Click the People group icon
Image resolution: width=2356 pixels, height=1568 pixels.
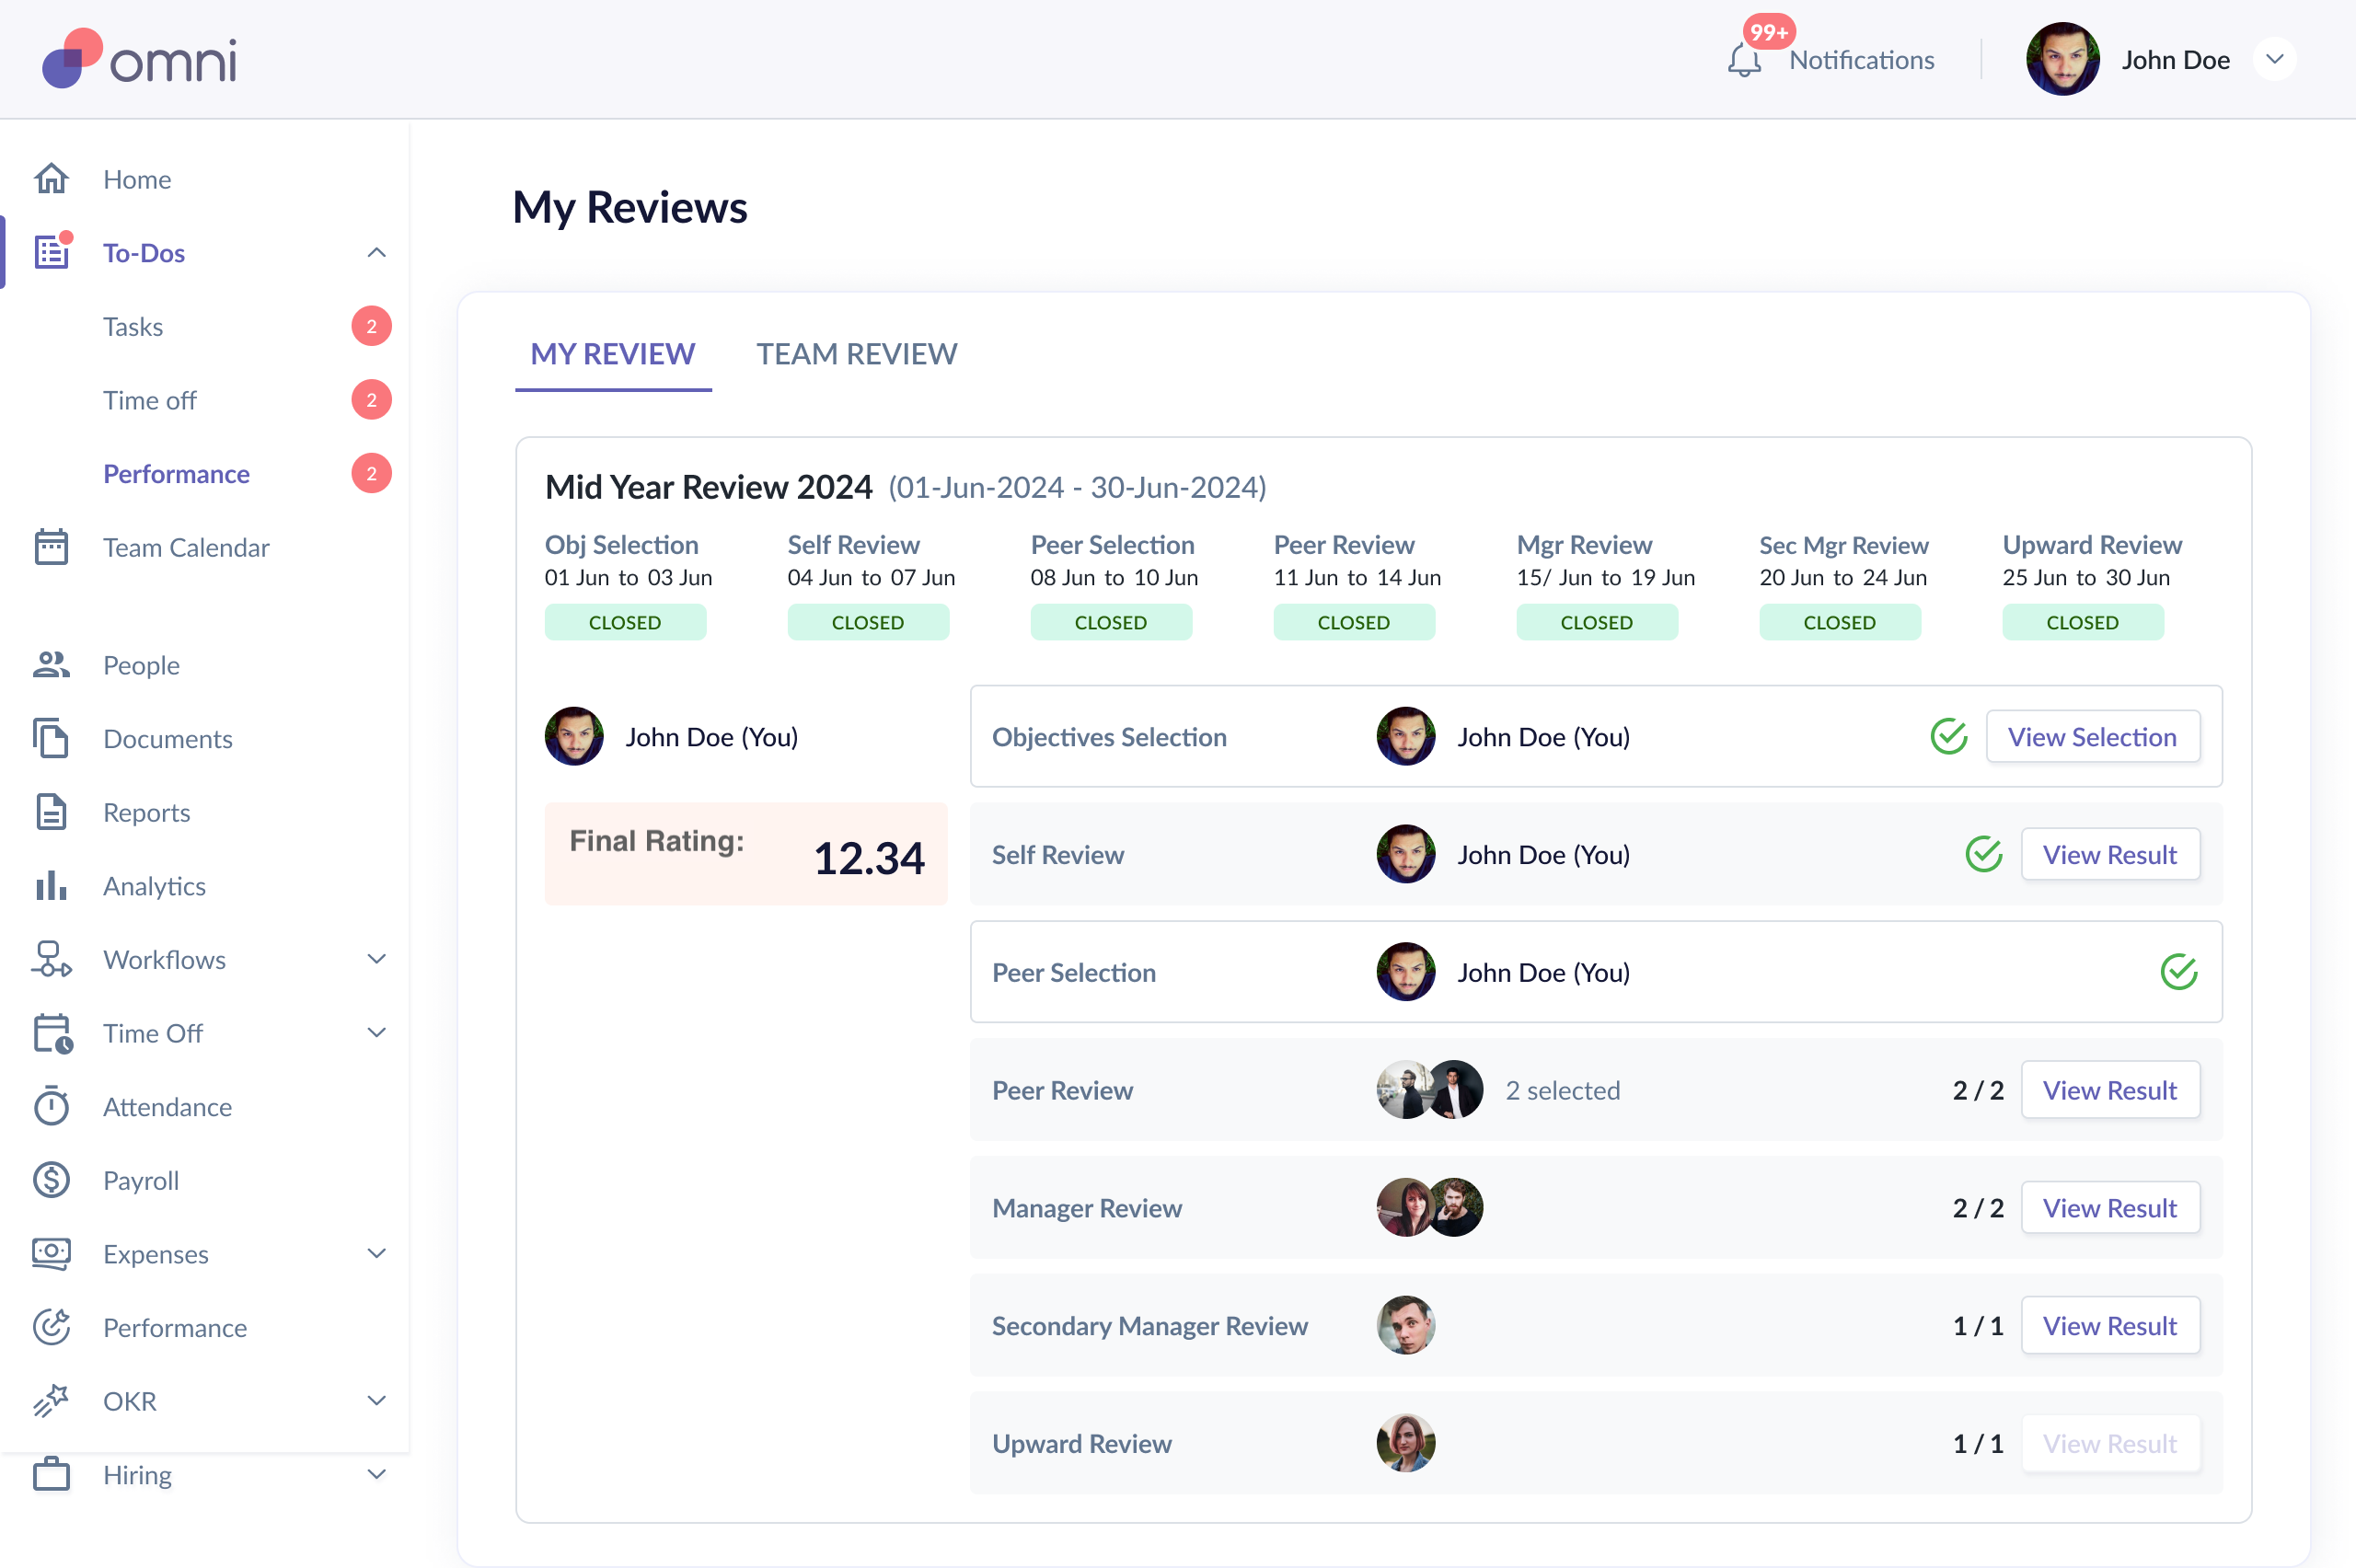click(51, 665)
